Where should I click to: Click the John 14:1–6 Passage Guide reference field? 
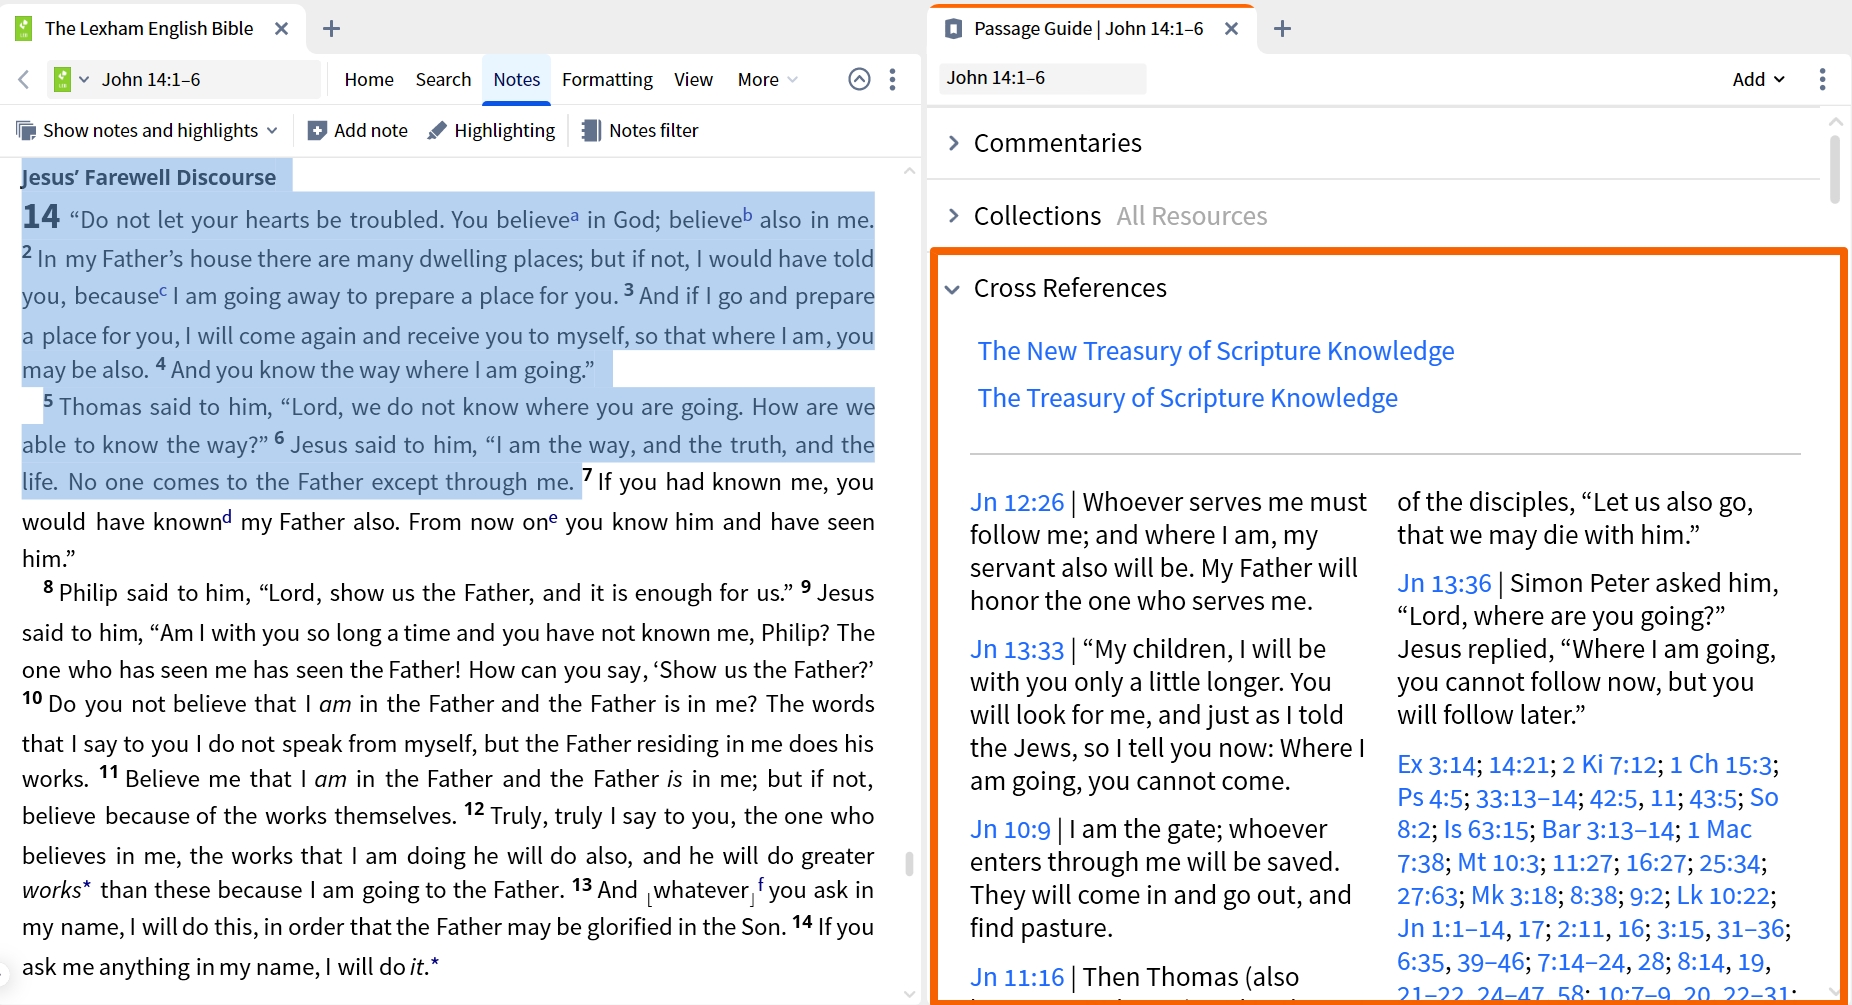1043,78
